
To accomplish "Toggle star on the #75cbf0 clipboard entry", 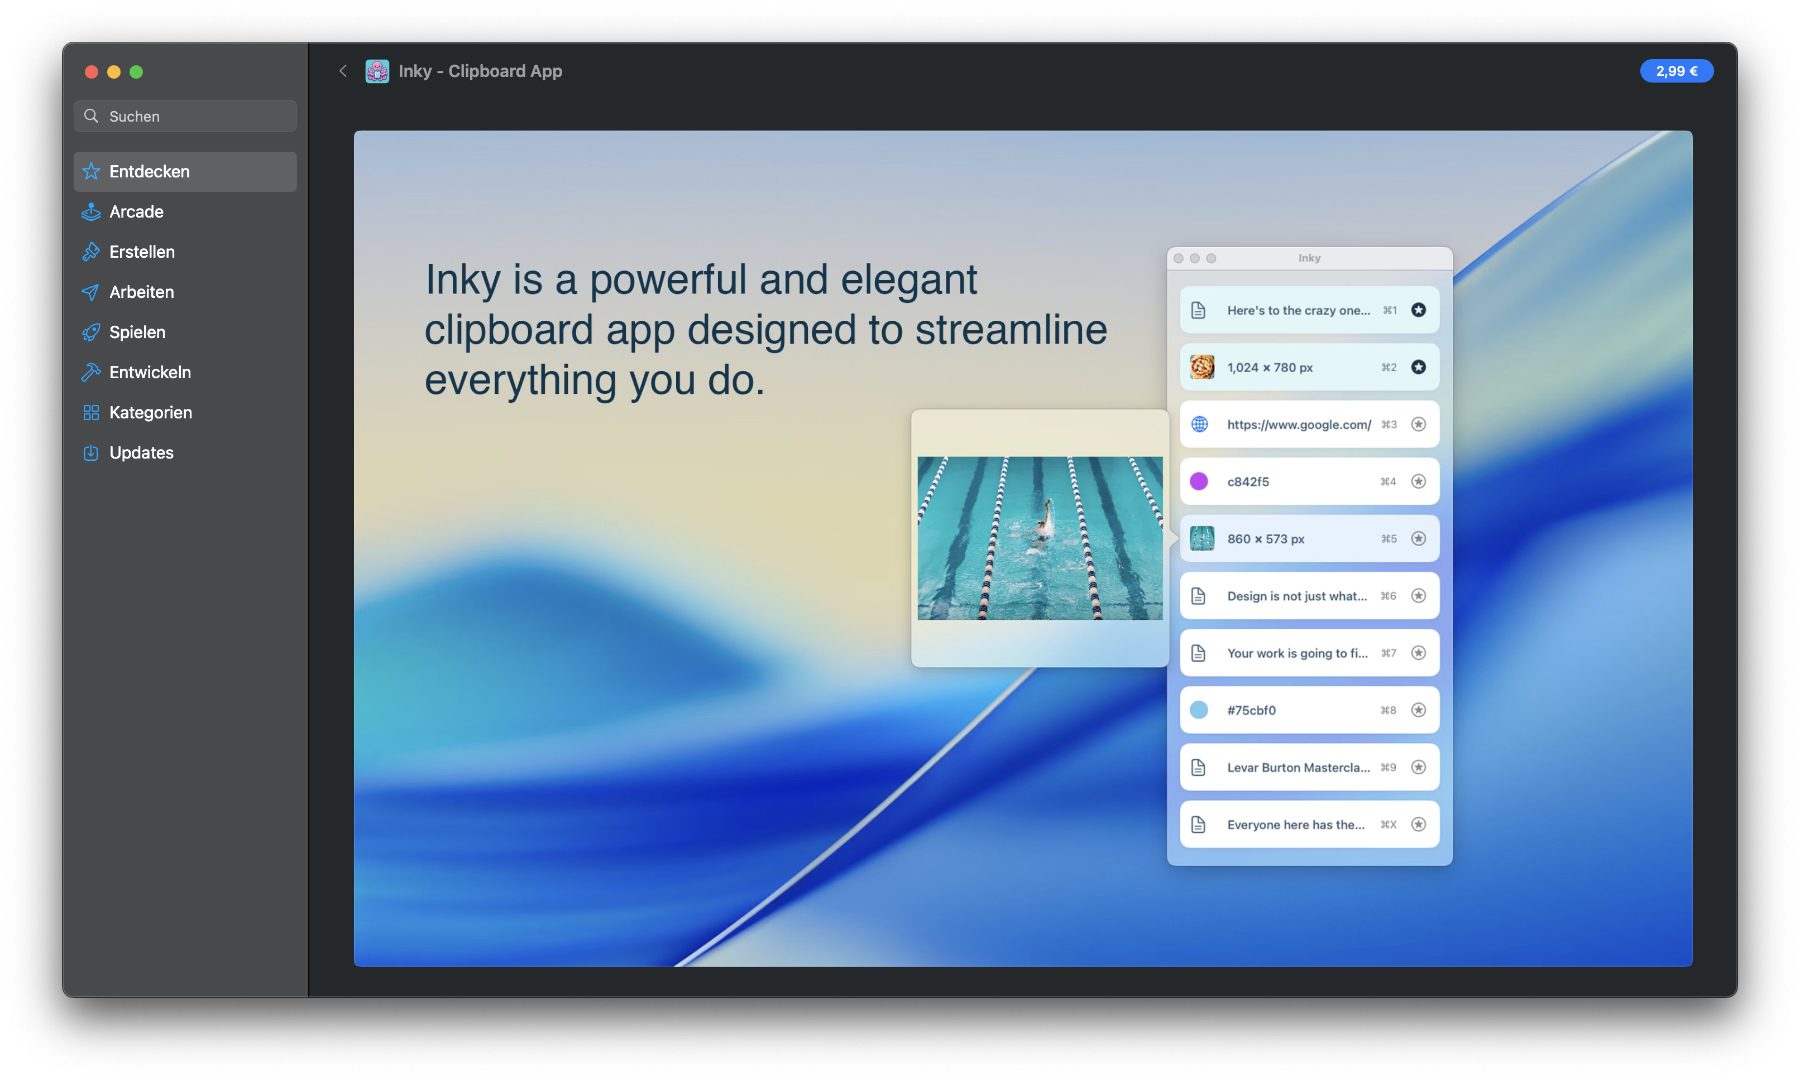I will tap(1418, 710).
